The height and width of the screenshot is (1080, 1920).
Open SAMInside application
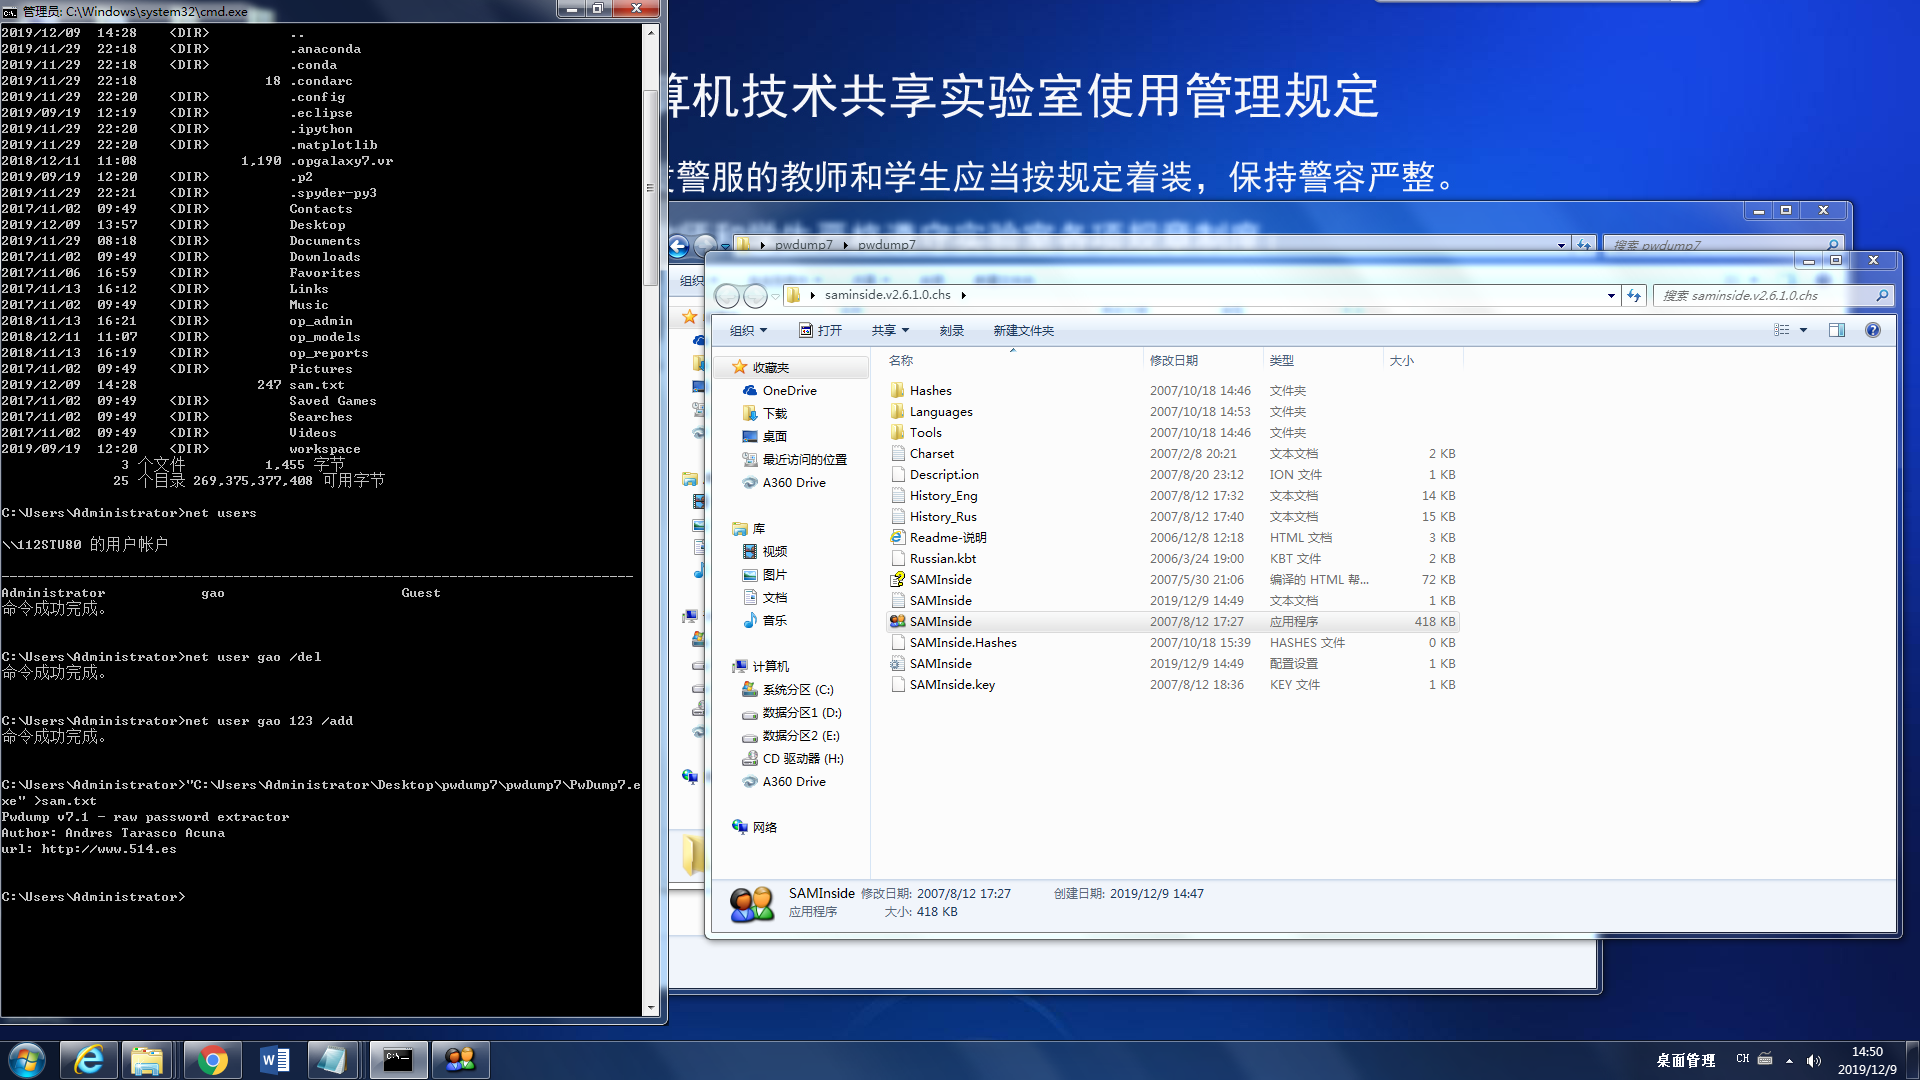coord(940,620)
